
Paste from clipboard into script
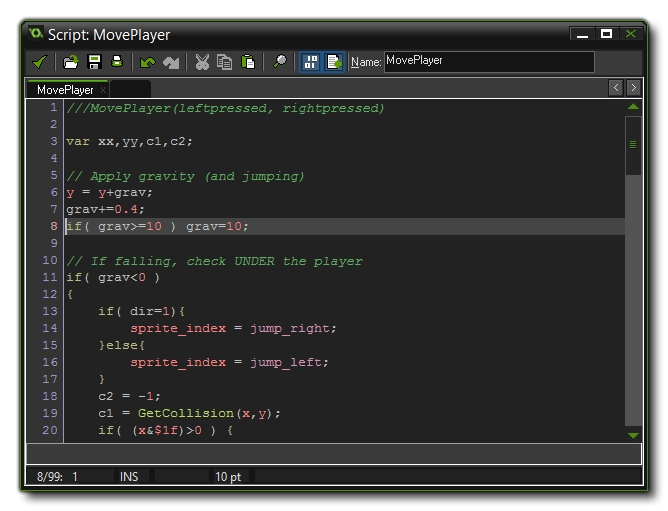[248, 62]
